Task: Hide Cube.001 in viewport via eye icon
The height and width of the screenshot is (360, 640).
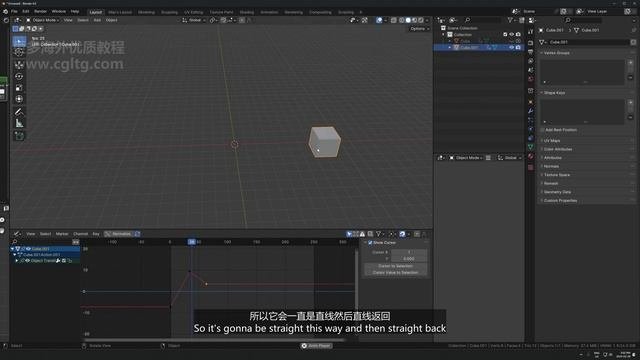Action: pyautogui.click(x=511, y=47)
